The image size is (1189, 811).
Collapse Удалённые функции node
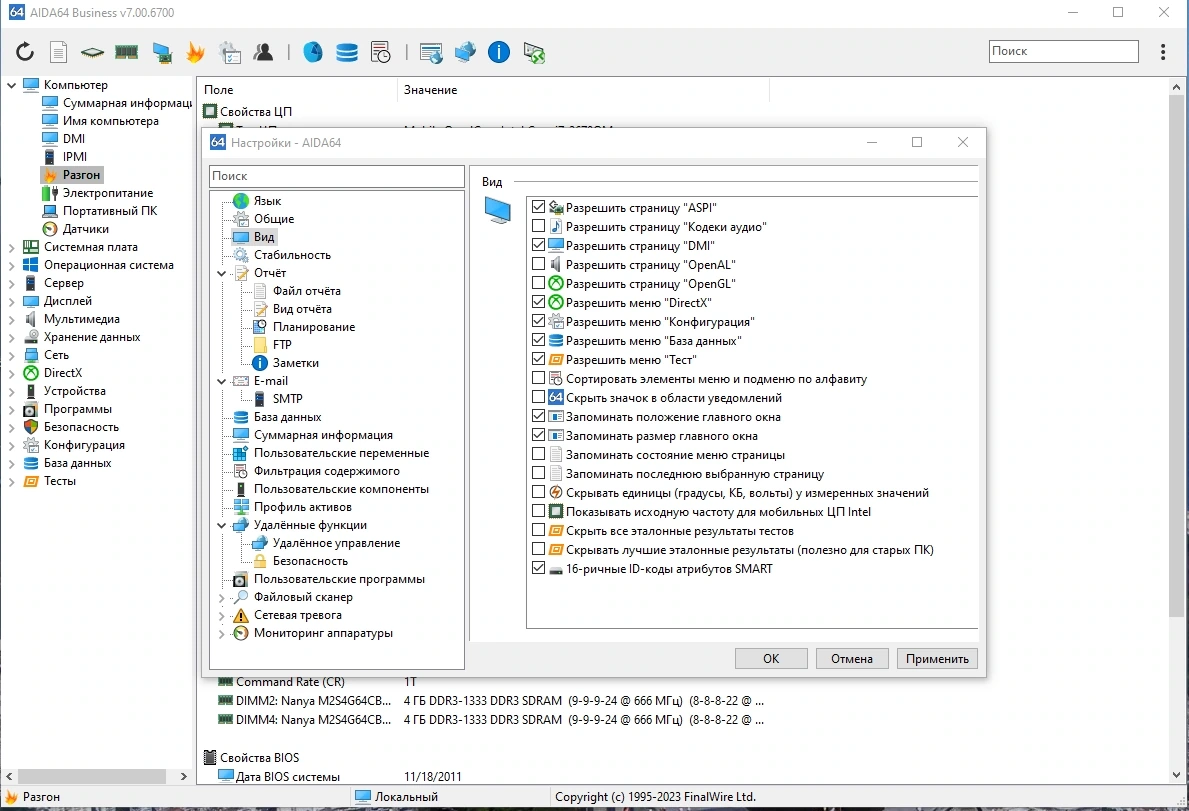point(221,525)
